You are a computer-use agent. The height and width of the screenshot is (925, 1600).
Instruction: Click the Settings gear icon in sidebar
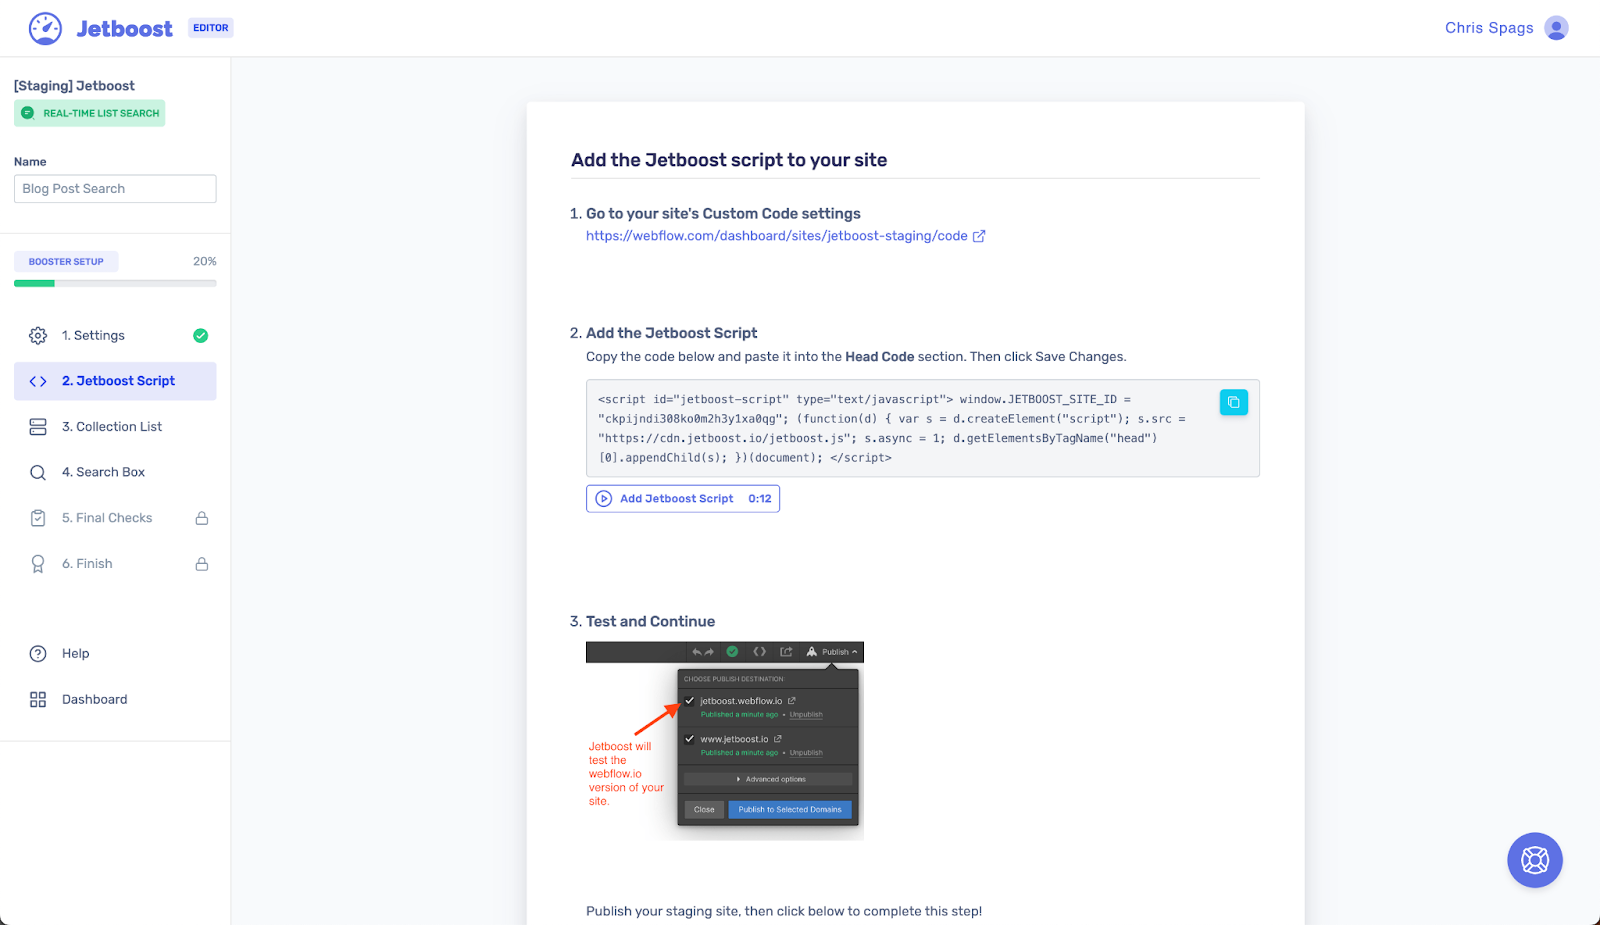(x=38, y=336)
